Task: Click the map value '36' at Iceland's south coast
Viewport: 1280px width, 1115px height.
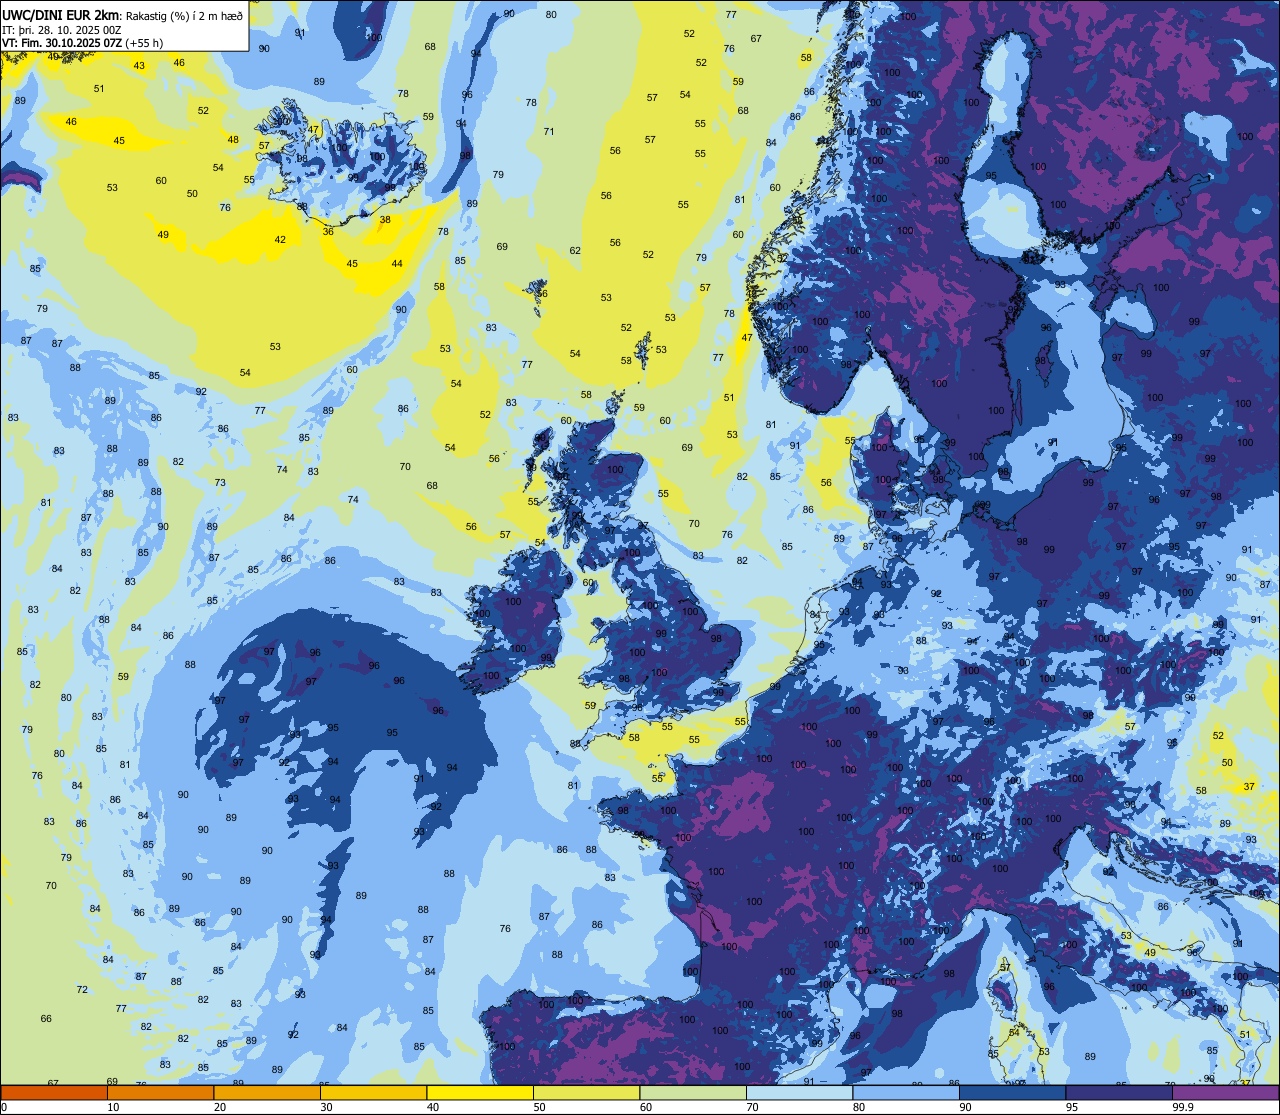Action: tap(328, 231)
